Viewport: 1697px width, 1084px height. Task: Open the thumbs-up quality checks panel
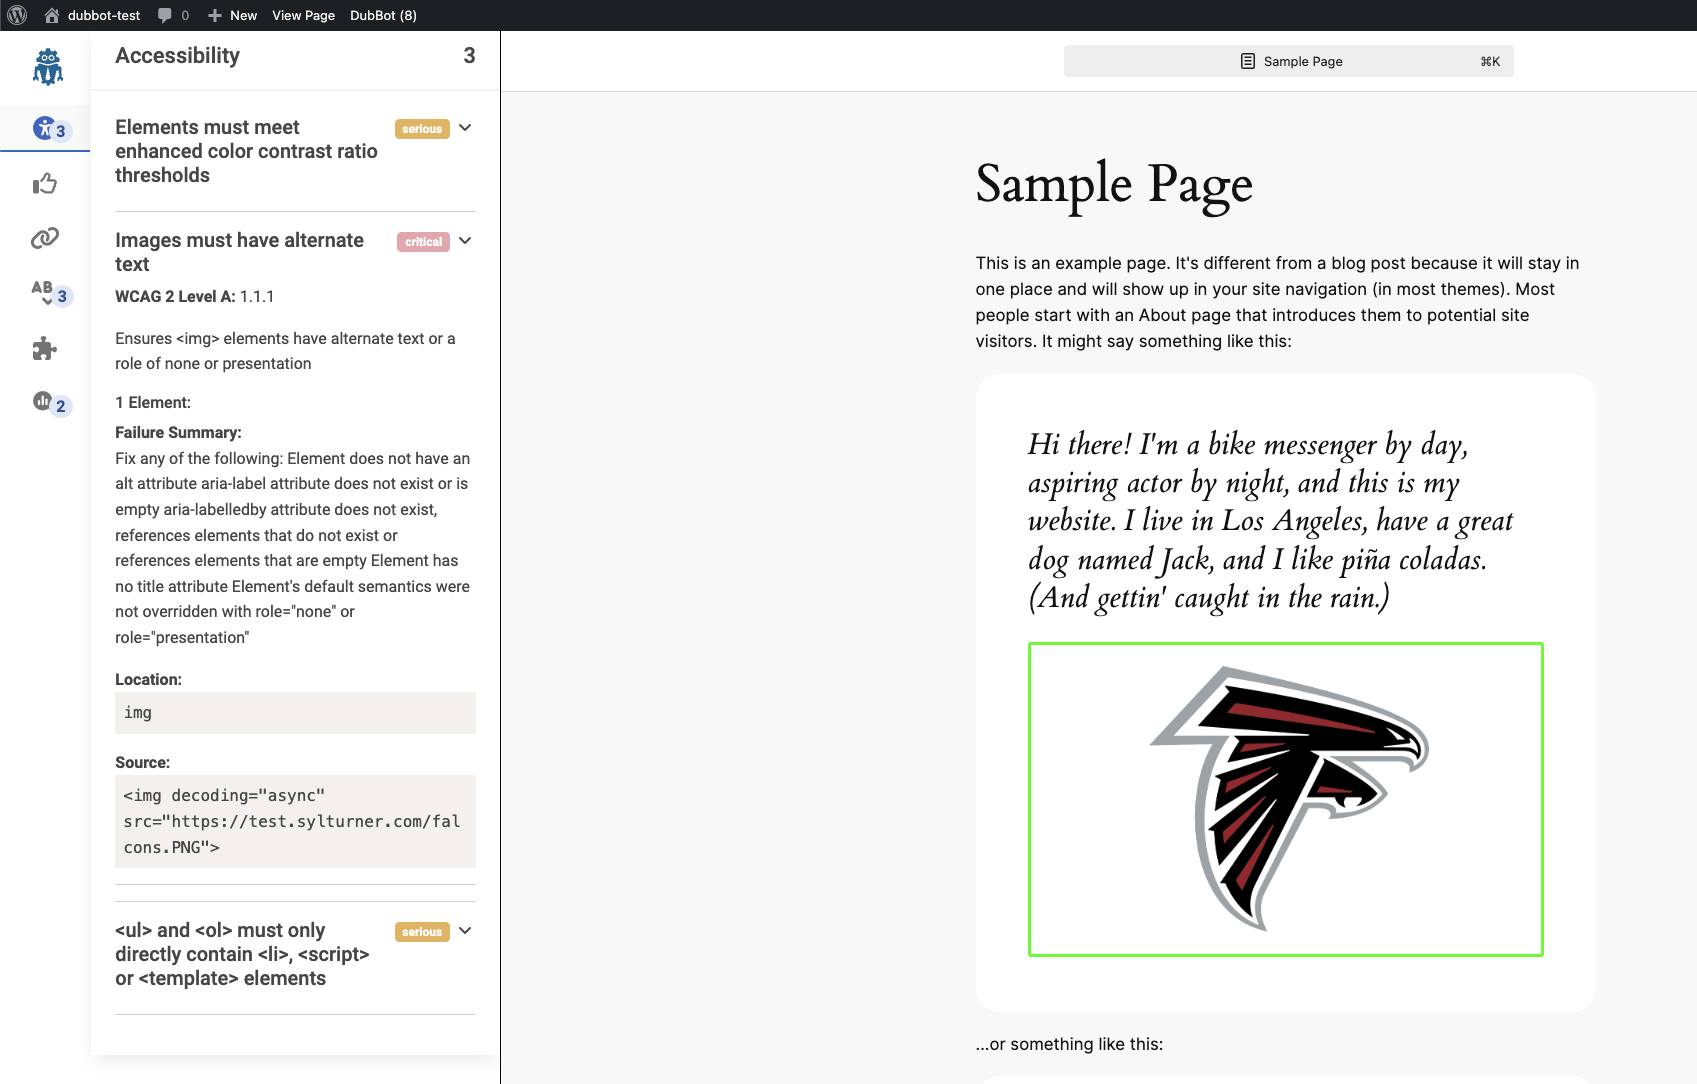(44, 184)
